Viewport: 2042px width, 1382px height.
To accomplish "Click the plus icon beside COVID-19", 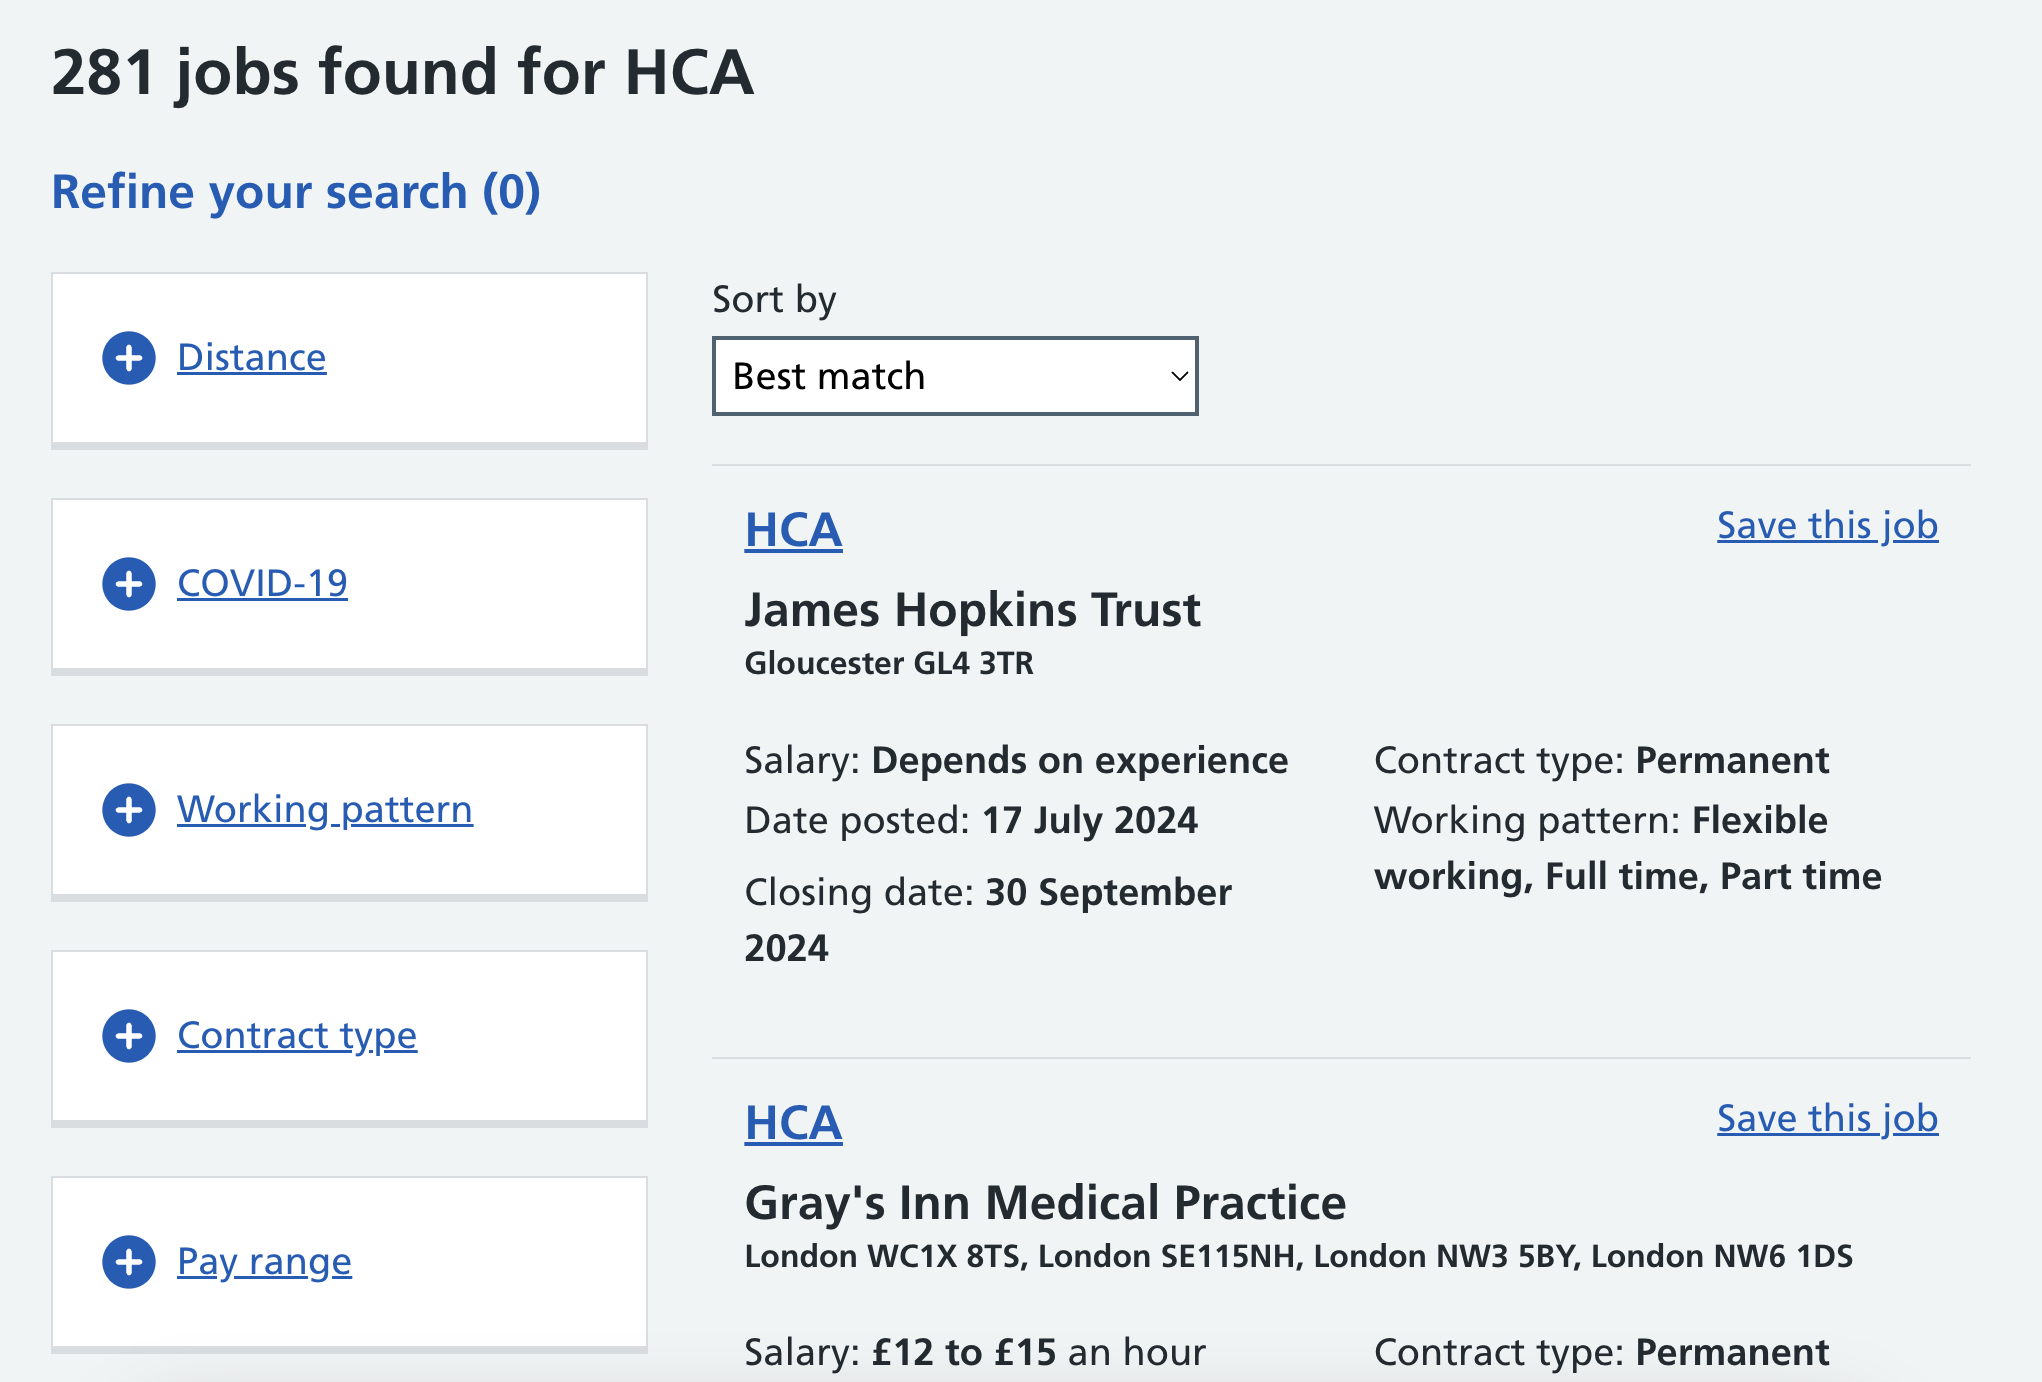I will [129, 584].
